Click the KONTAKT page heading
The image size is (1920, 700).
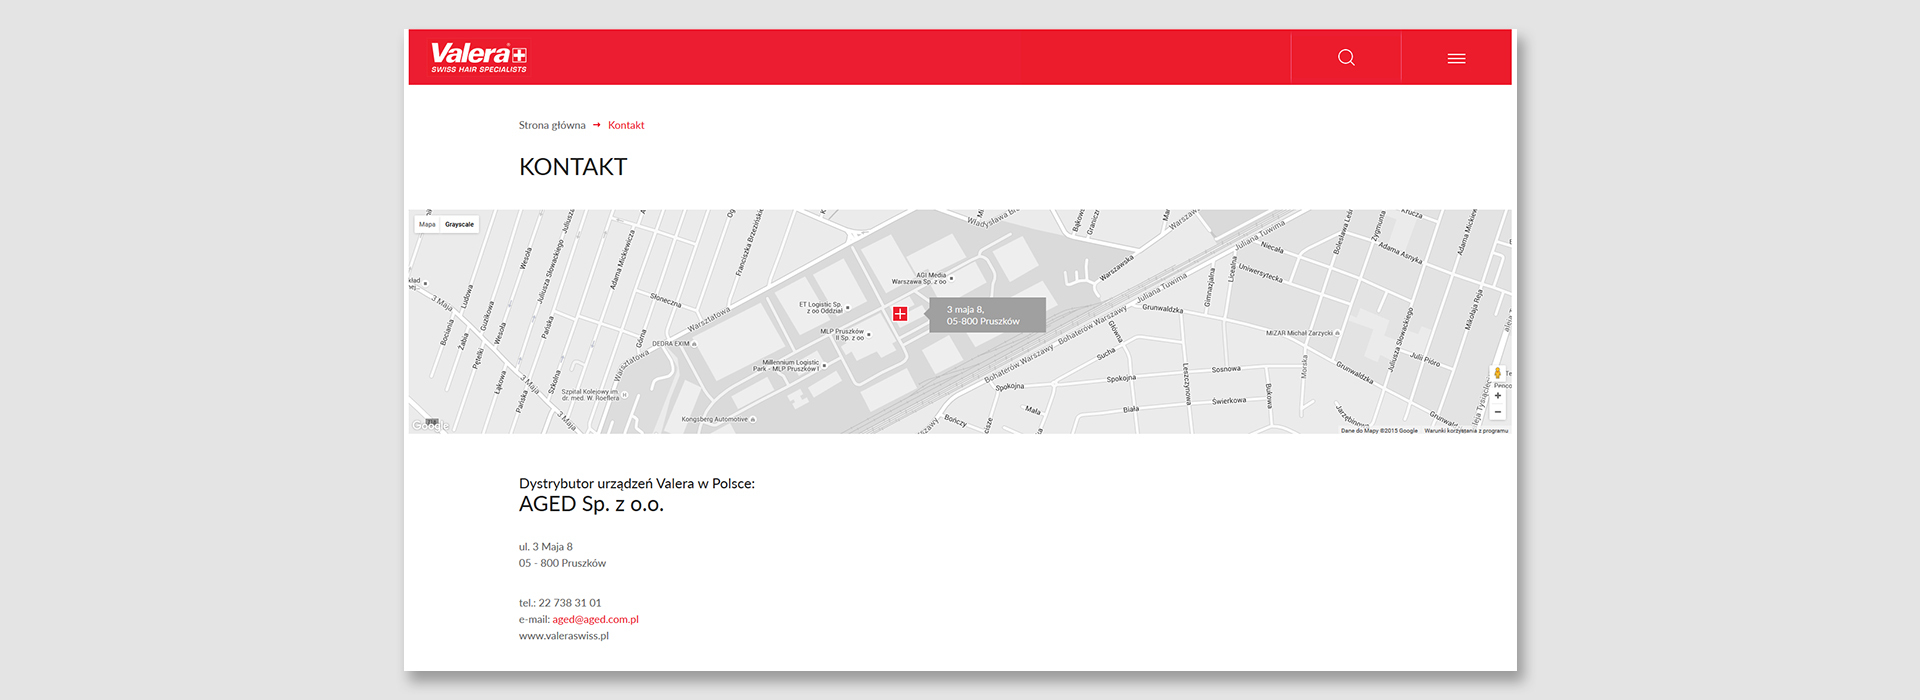click(x=573, y=167)
